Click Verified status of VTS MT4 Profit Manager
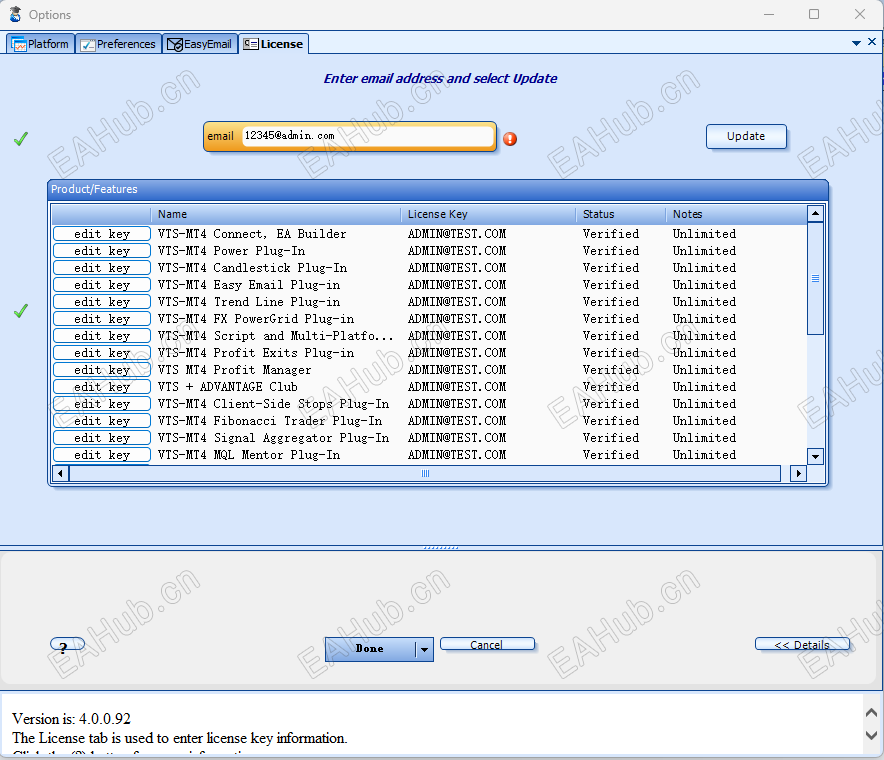Image resolution: width=884 pixels, height=760 pixels. (611, 370)
